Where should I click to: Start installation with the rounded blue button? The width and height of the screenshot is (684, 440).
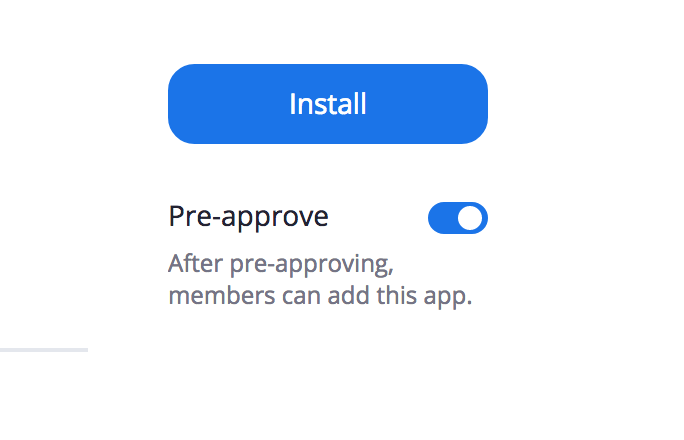(x=328, y=104)
